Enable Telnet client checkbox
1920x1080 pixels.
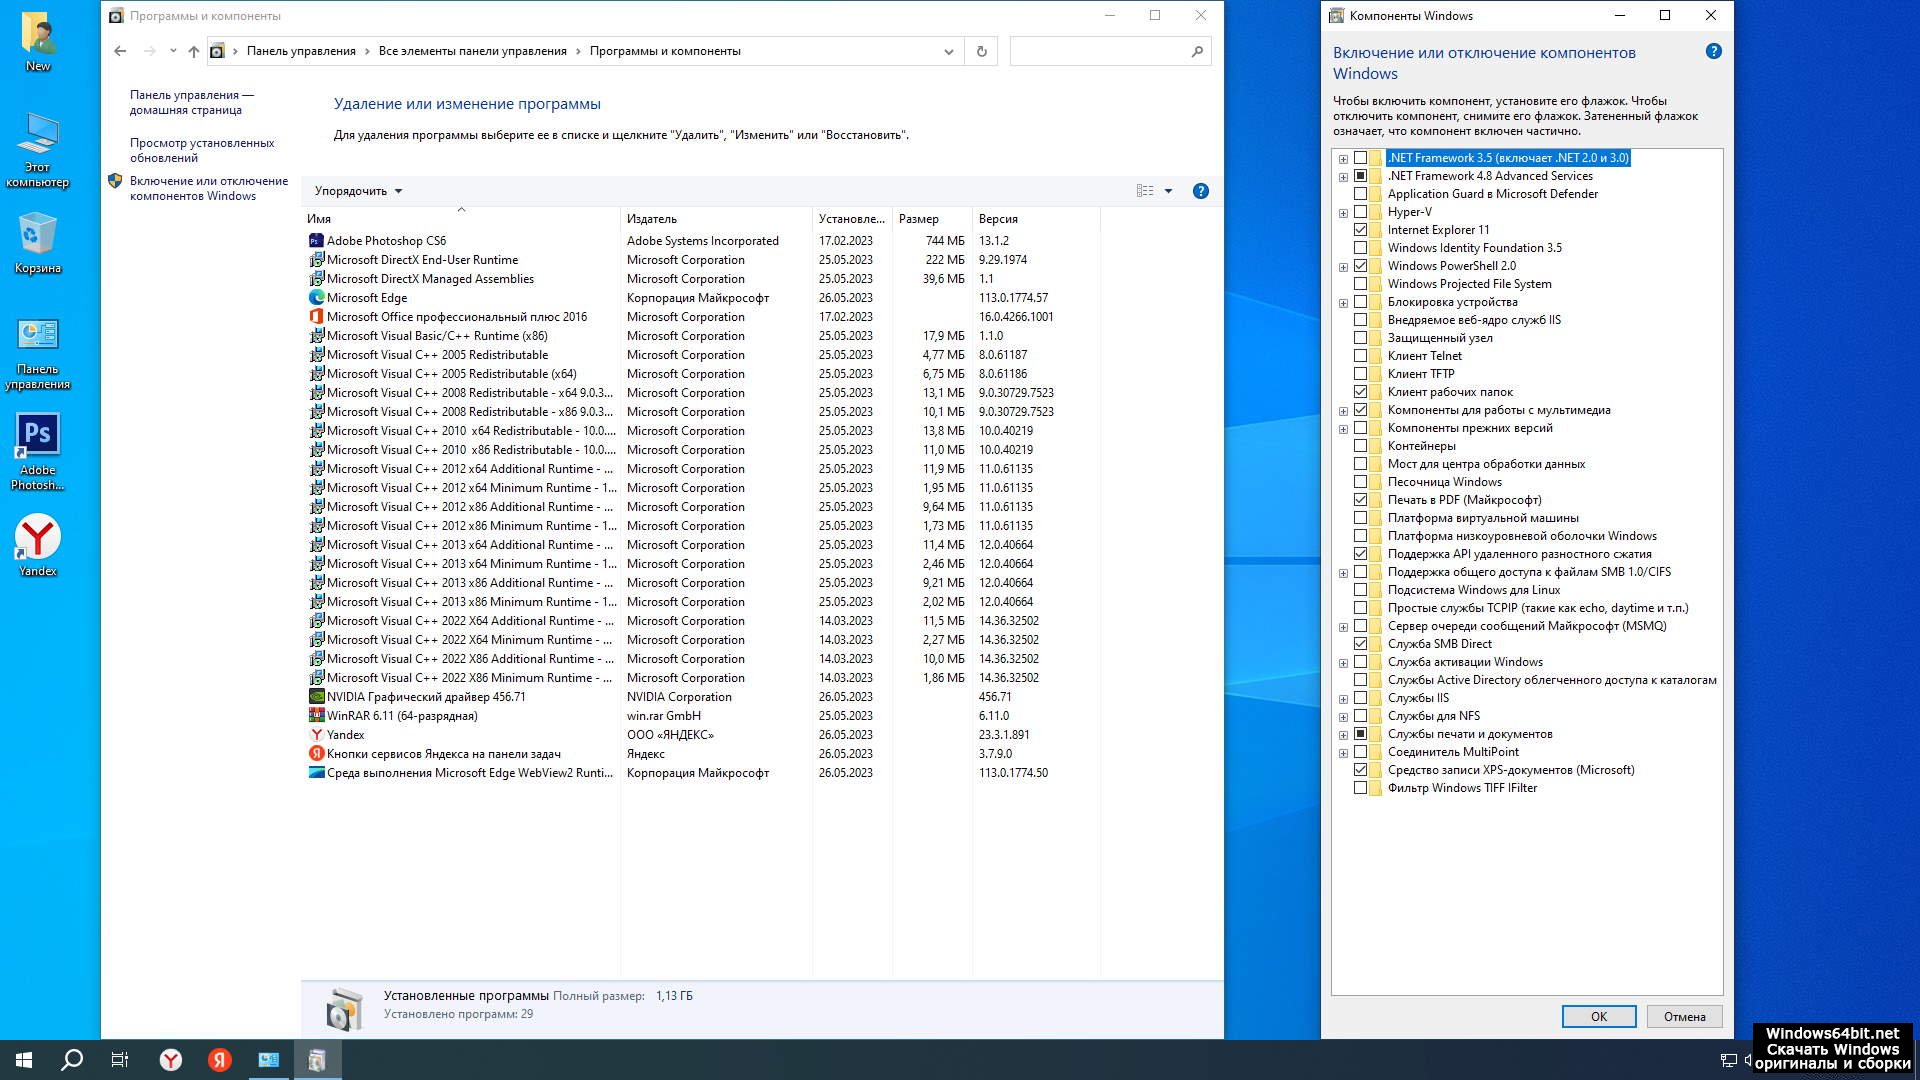click(1360, 356)
